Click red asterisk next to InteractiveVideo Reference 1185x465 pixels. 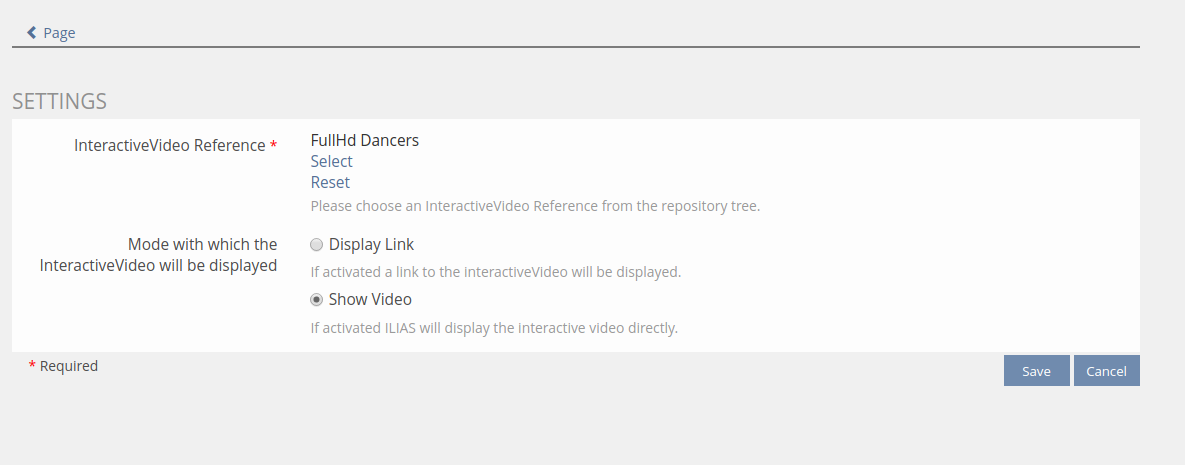click(x=274, y=146)
